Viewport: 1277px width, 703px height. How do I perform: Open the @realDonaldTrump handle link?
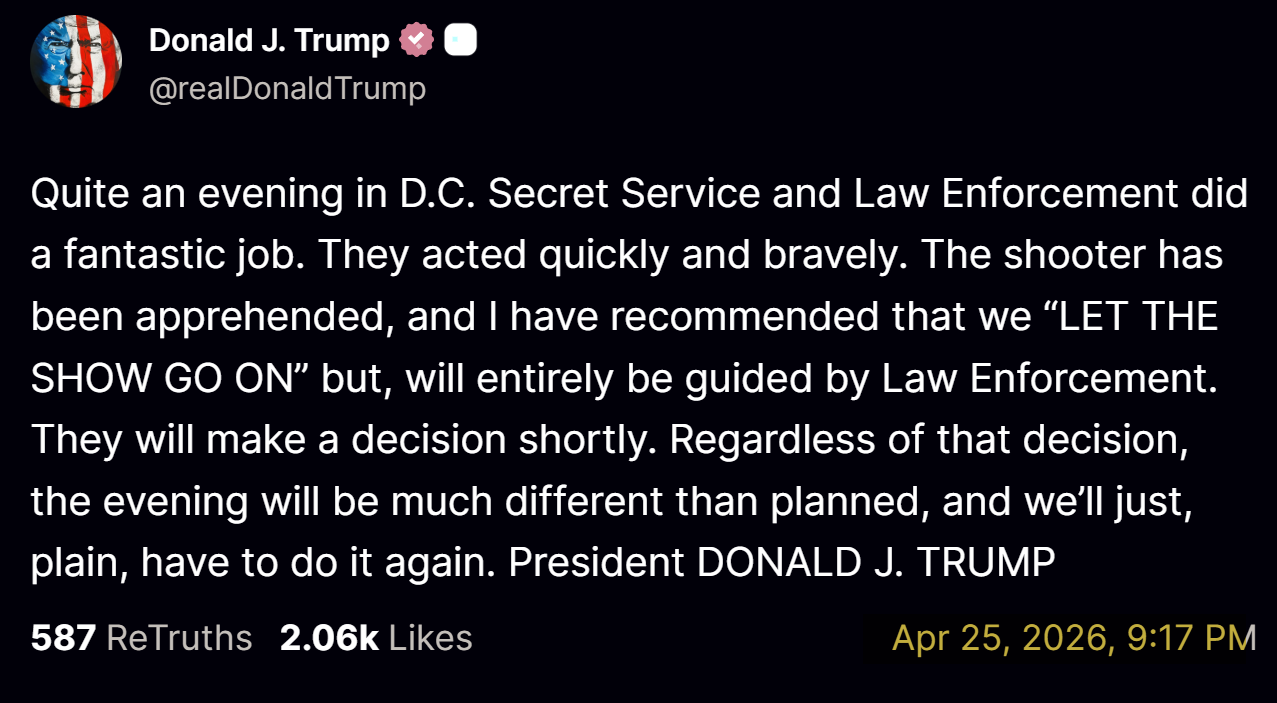point(287,89)
